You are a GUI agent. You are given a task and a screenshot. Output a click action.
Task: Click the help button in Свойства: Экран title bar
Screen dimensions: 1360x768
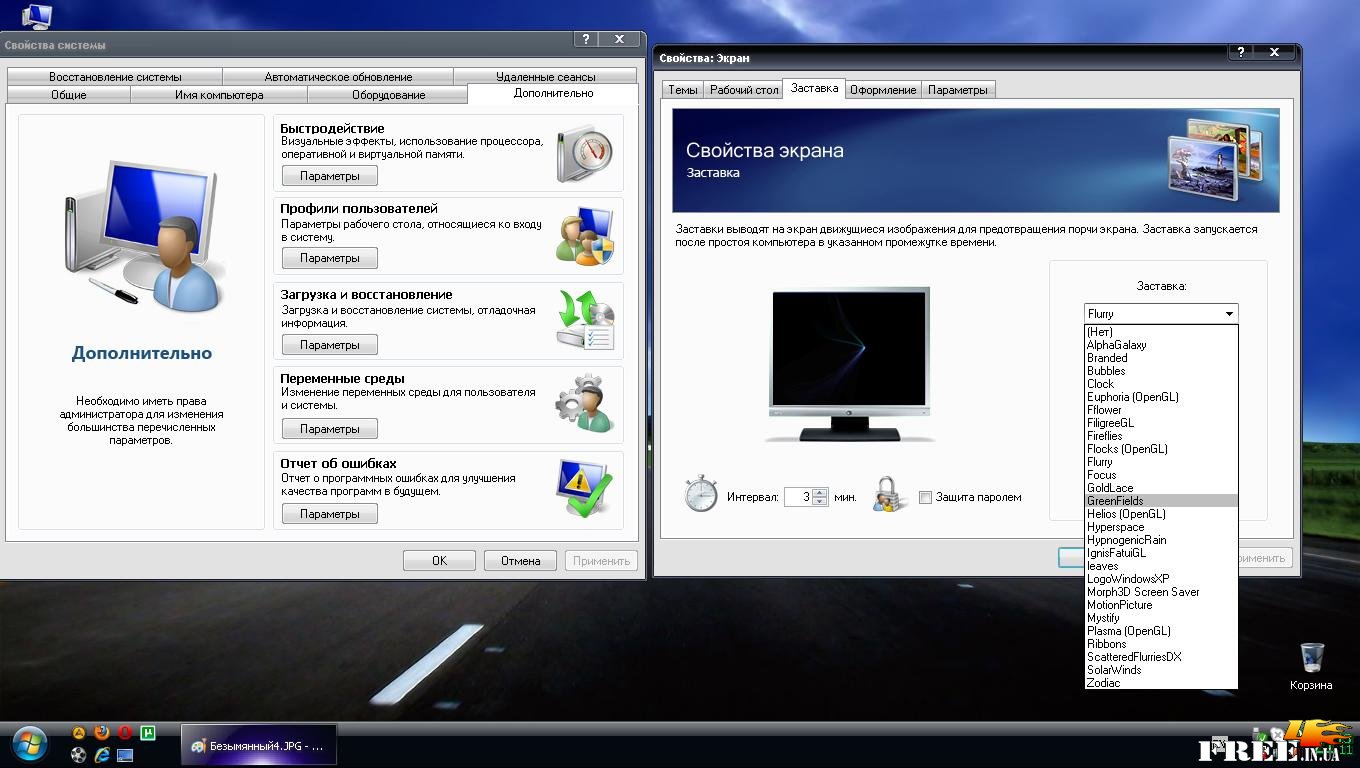point(1241,52)
